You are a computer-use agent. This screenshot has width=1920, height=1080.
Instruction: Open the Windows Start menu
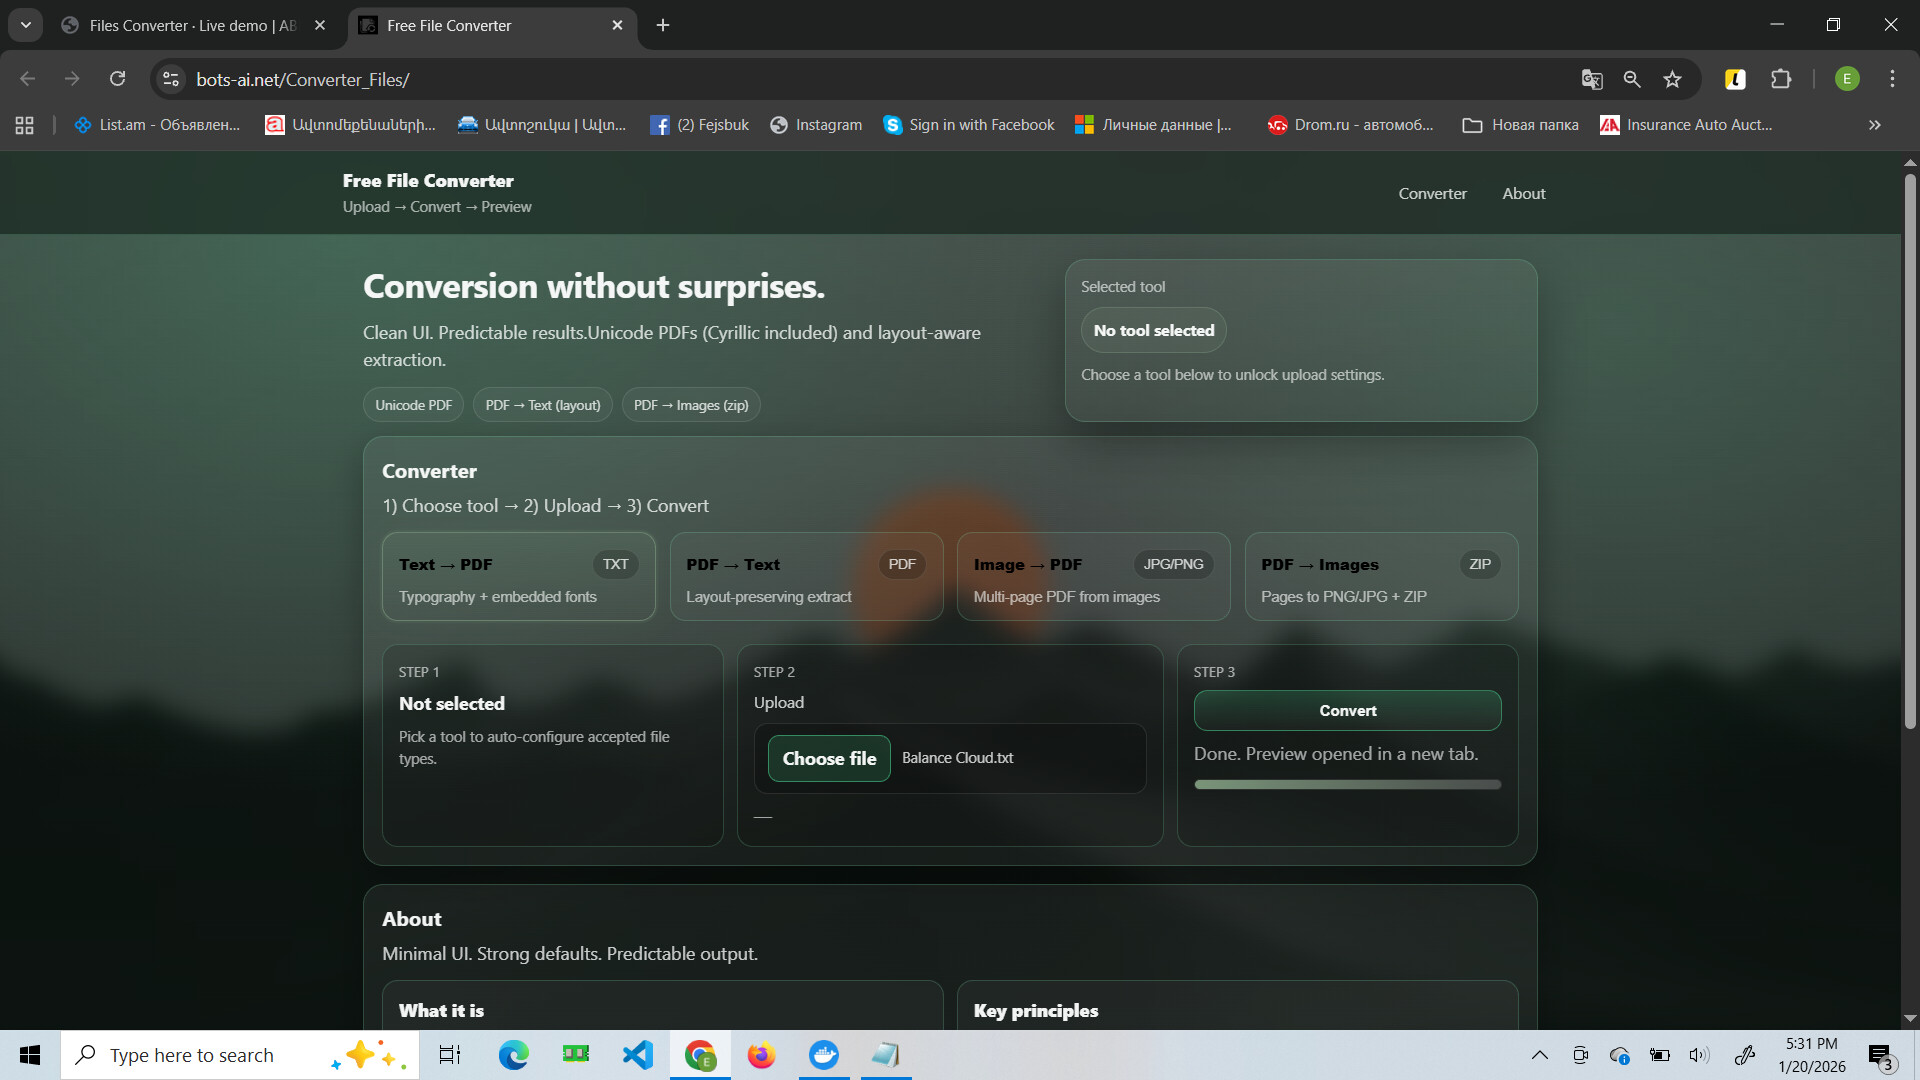29,1054
